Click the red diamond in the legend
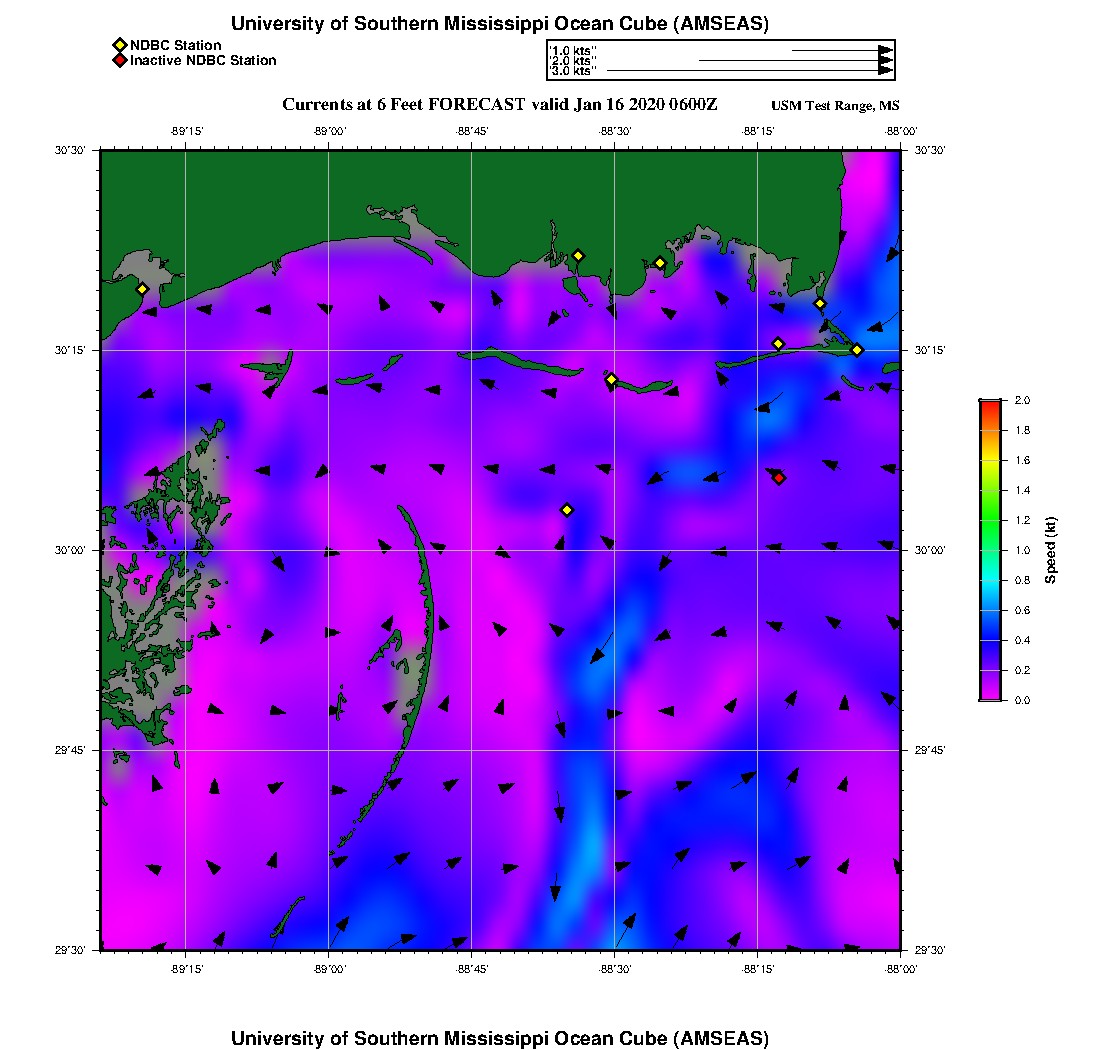The image size is (1100, 1050). point(119,61)
